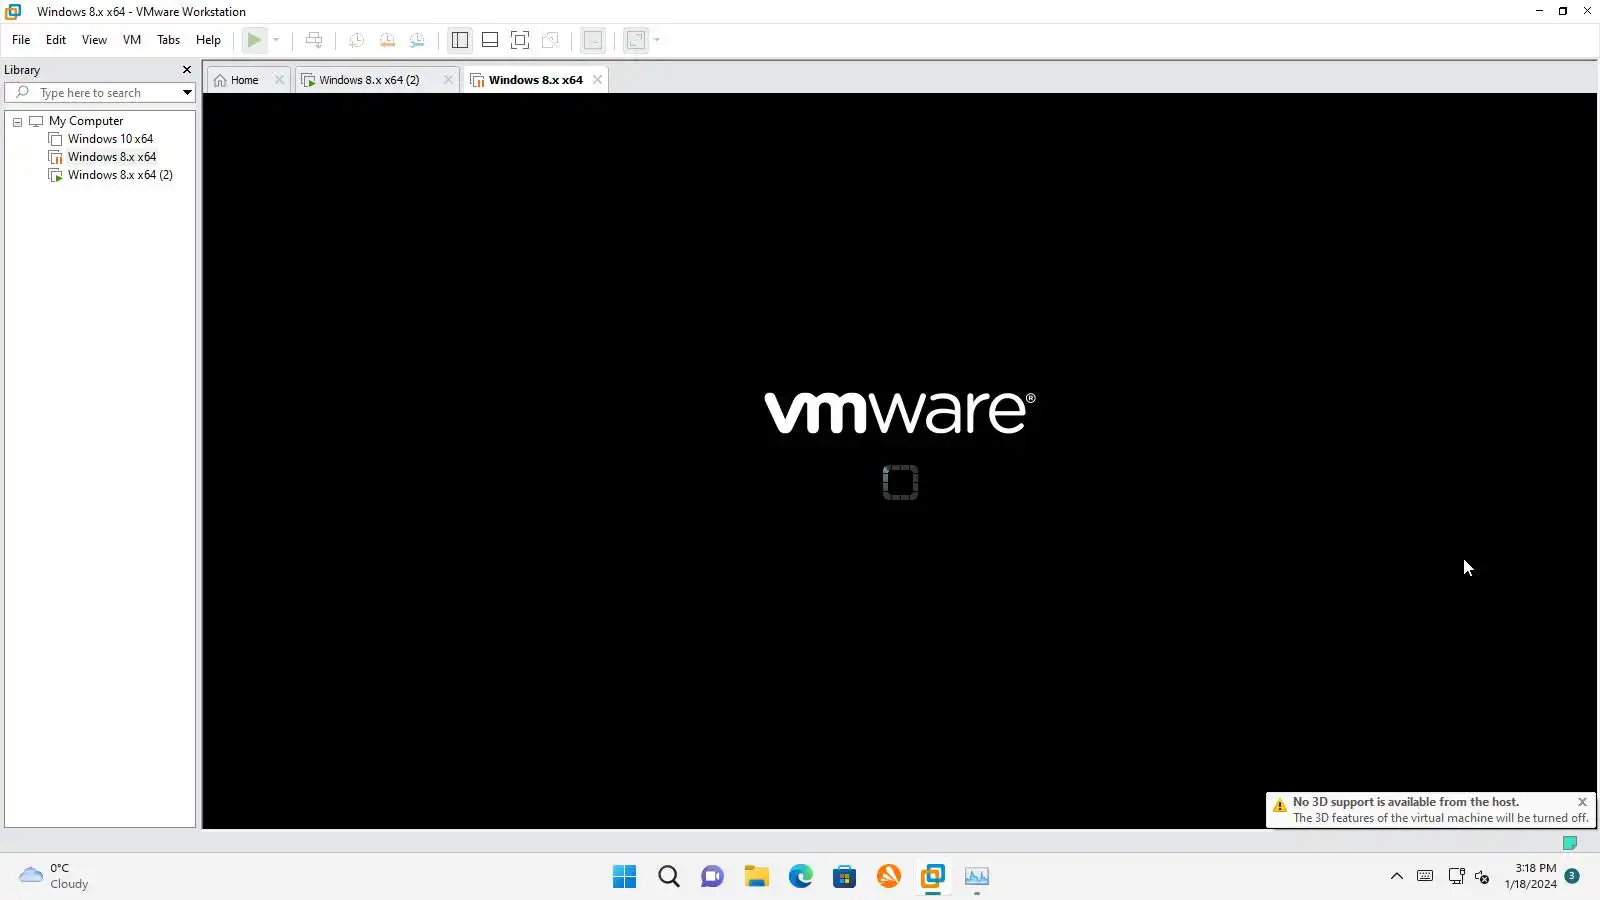The image size is (1600, 900).
Task: Open the Tabs menu
Action: (169, 40)
